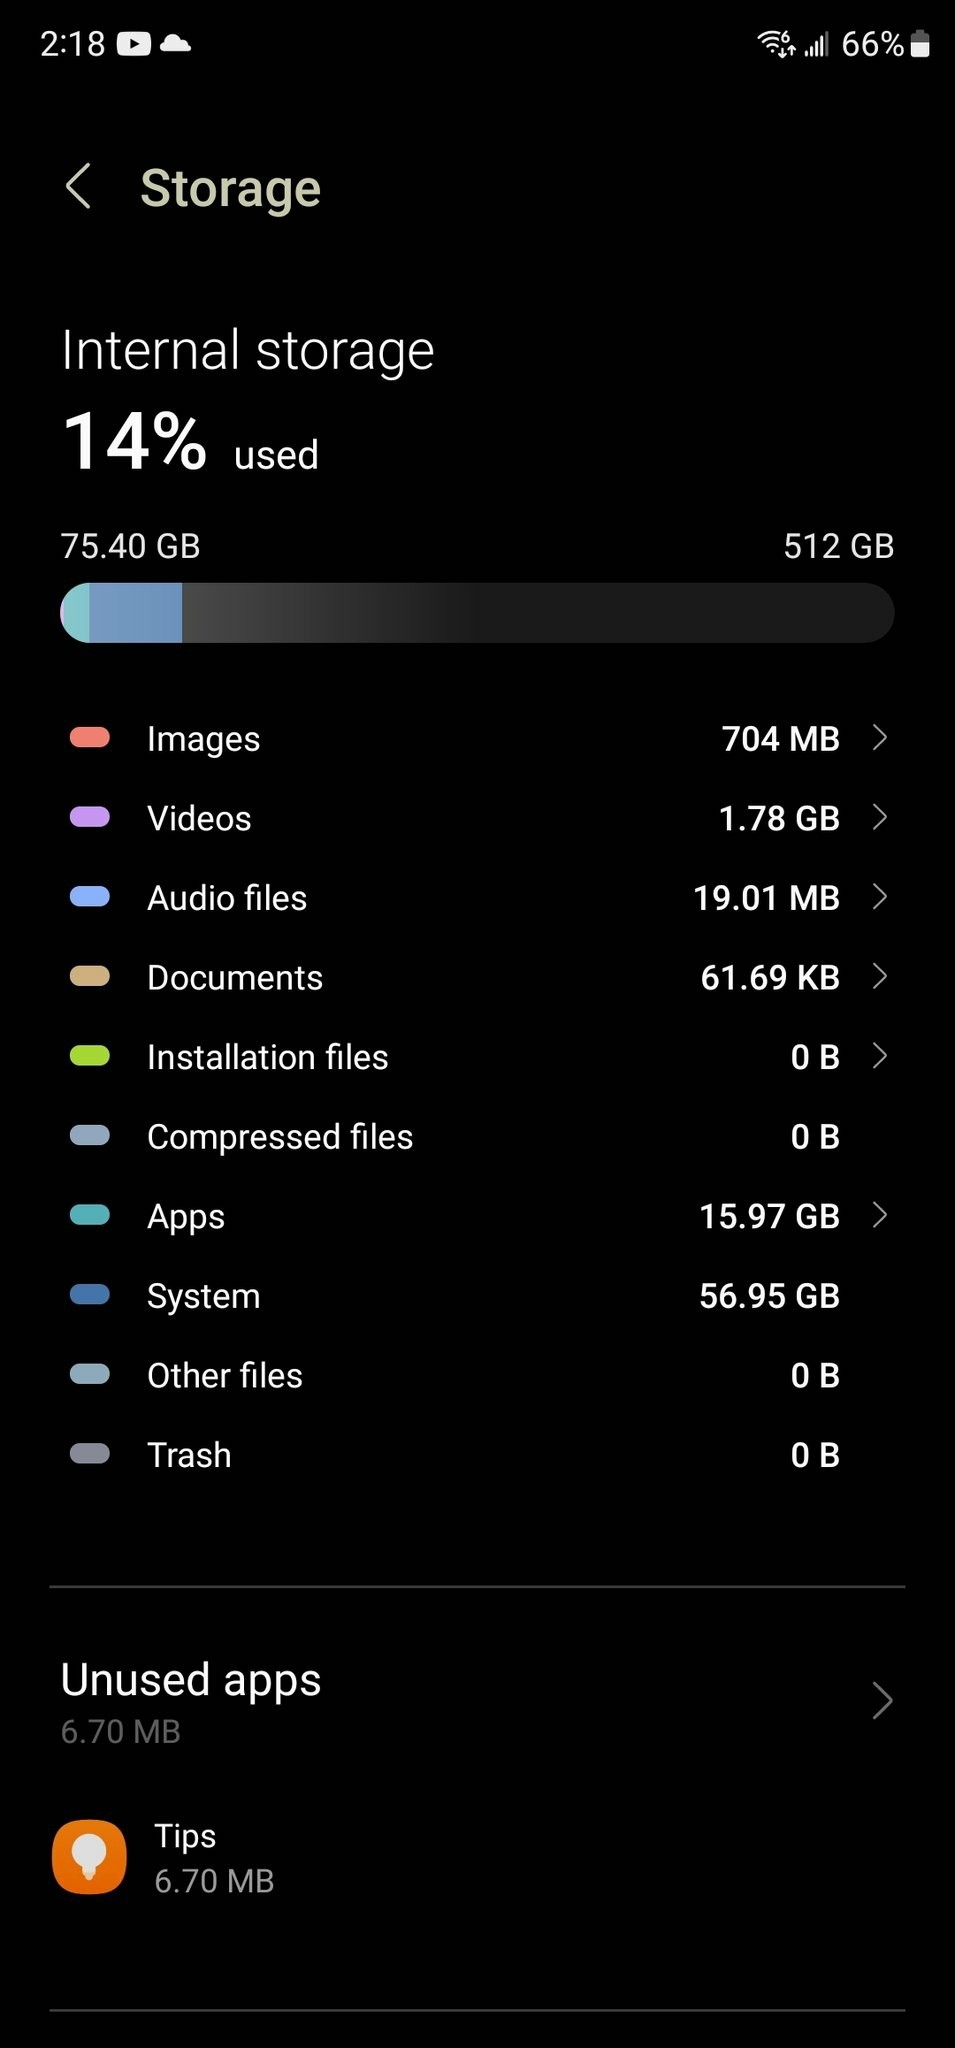Tap the battery icon in status bar
The width and height of the screenshot is (955, 2048).
pyautogui.click(x=921, y=44)
